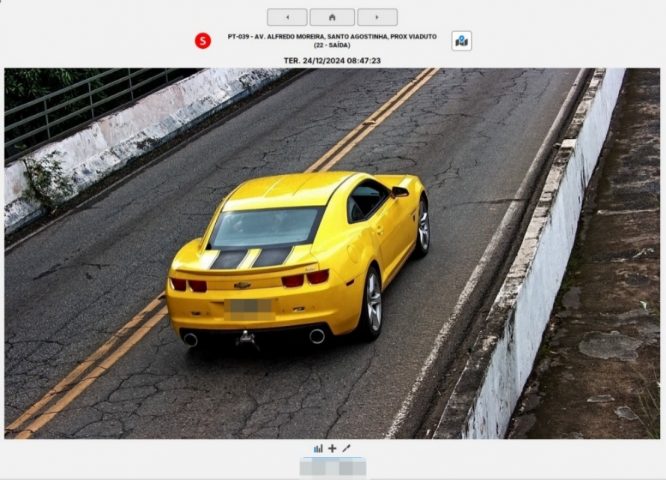Select the pencil edit icon
The image size is (666, 480).
(x=346, y=449)
